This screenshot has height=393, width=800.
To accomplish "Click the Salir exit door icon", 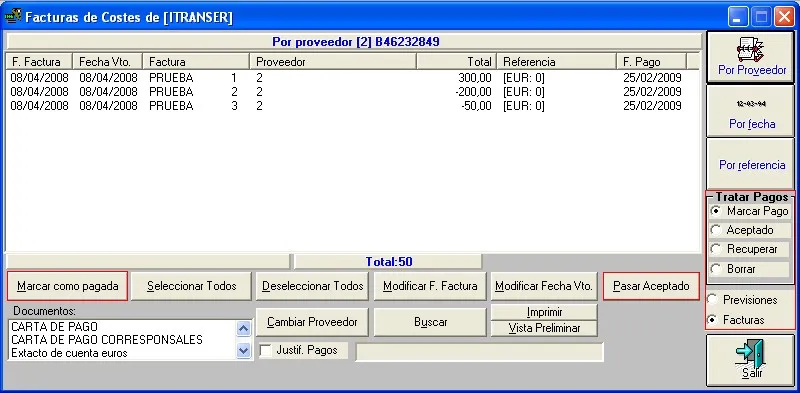I will [x=750, y=360].
